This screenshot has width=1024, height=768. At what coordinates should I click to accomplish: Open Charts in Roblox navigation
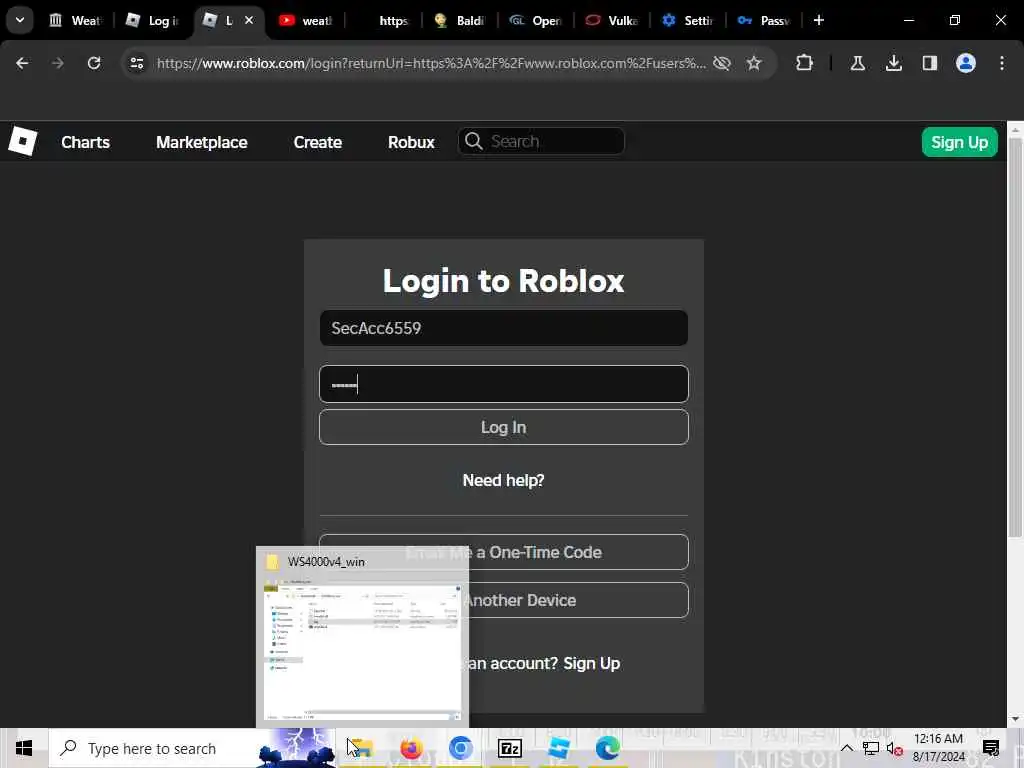(86, 142)
